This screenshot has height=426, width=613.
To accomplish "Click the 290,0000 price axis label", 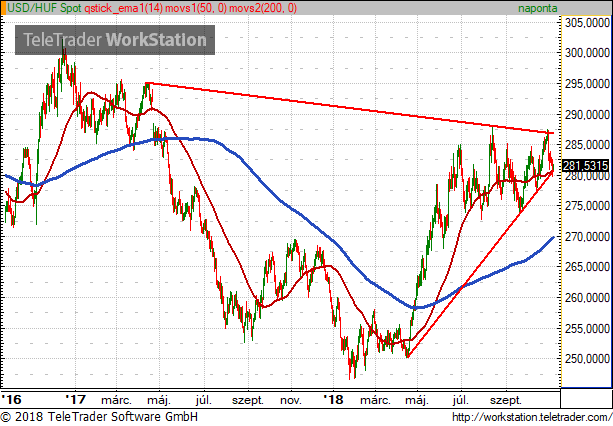I will pos(587,115).
